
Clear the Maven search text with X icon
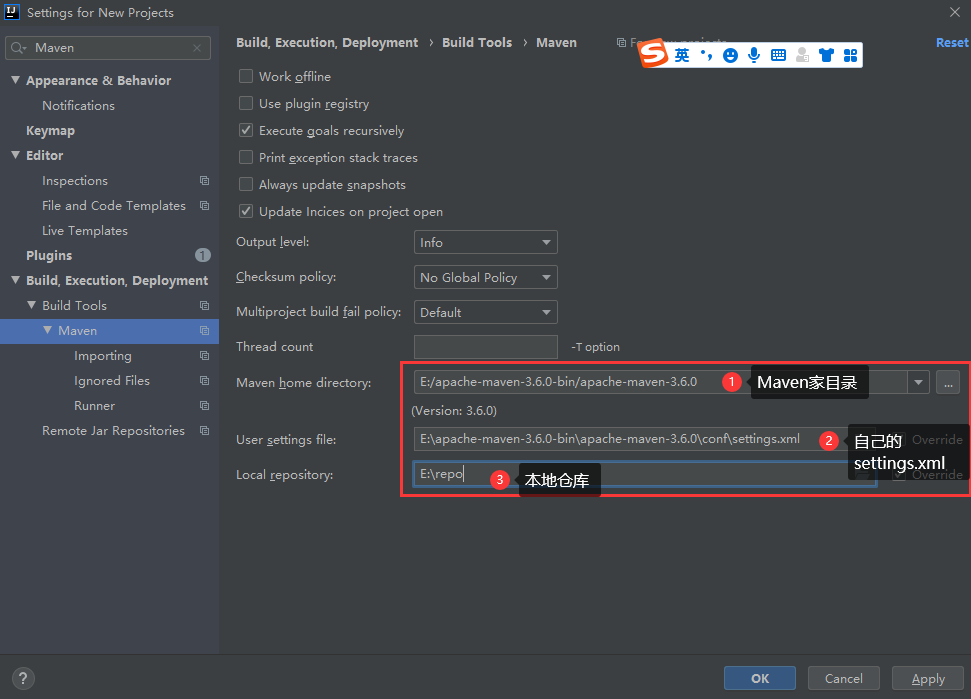coord(197,48)
